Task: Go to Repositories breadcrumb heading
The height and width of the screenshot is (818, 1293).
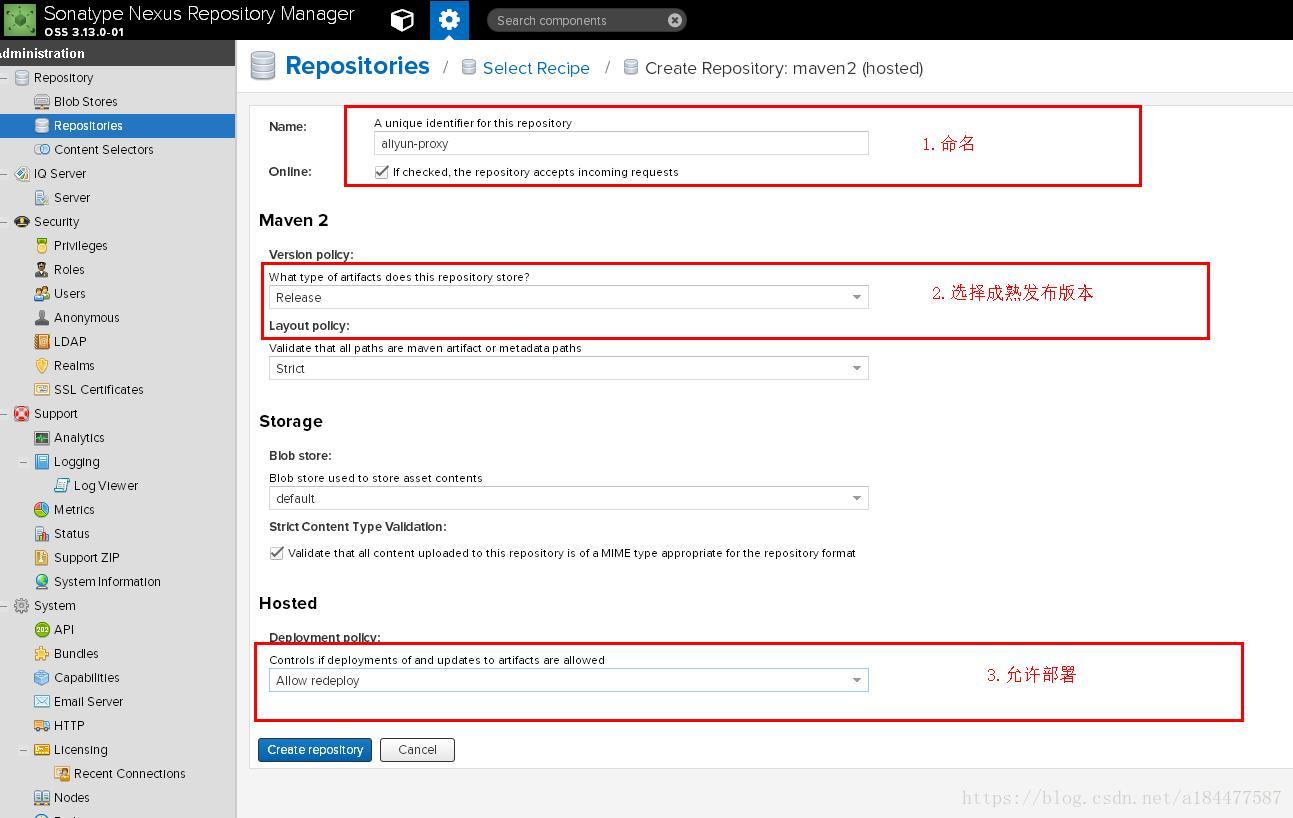Action: click(357, 66)
